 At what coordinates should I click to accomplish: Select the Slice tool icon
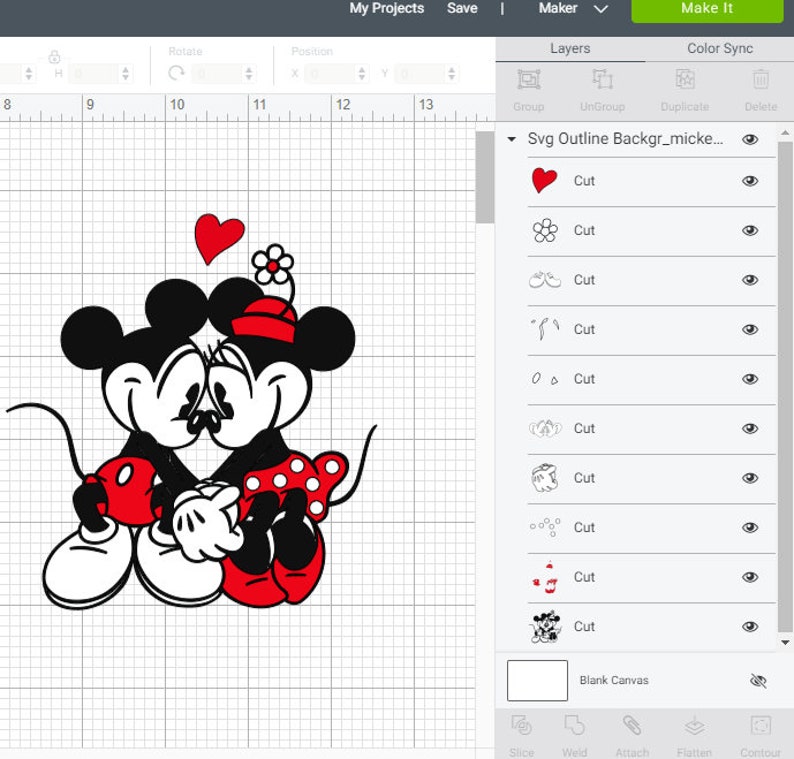[521, 725]
